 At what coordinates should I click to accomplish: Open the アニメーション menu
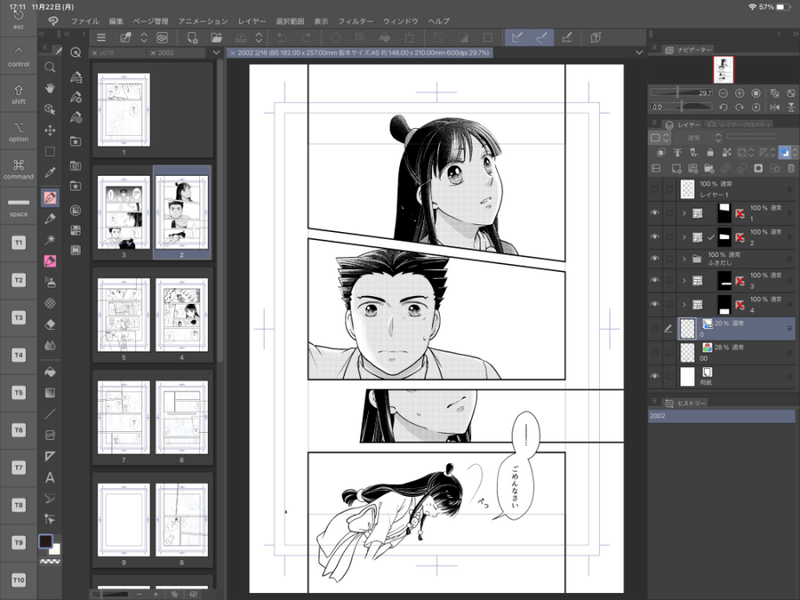point(203,21)
